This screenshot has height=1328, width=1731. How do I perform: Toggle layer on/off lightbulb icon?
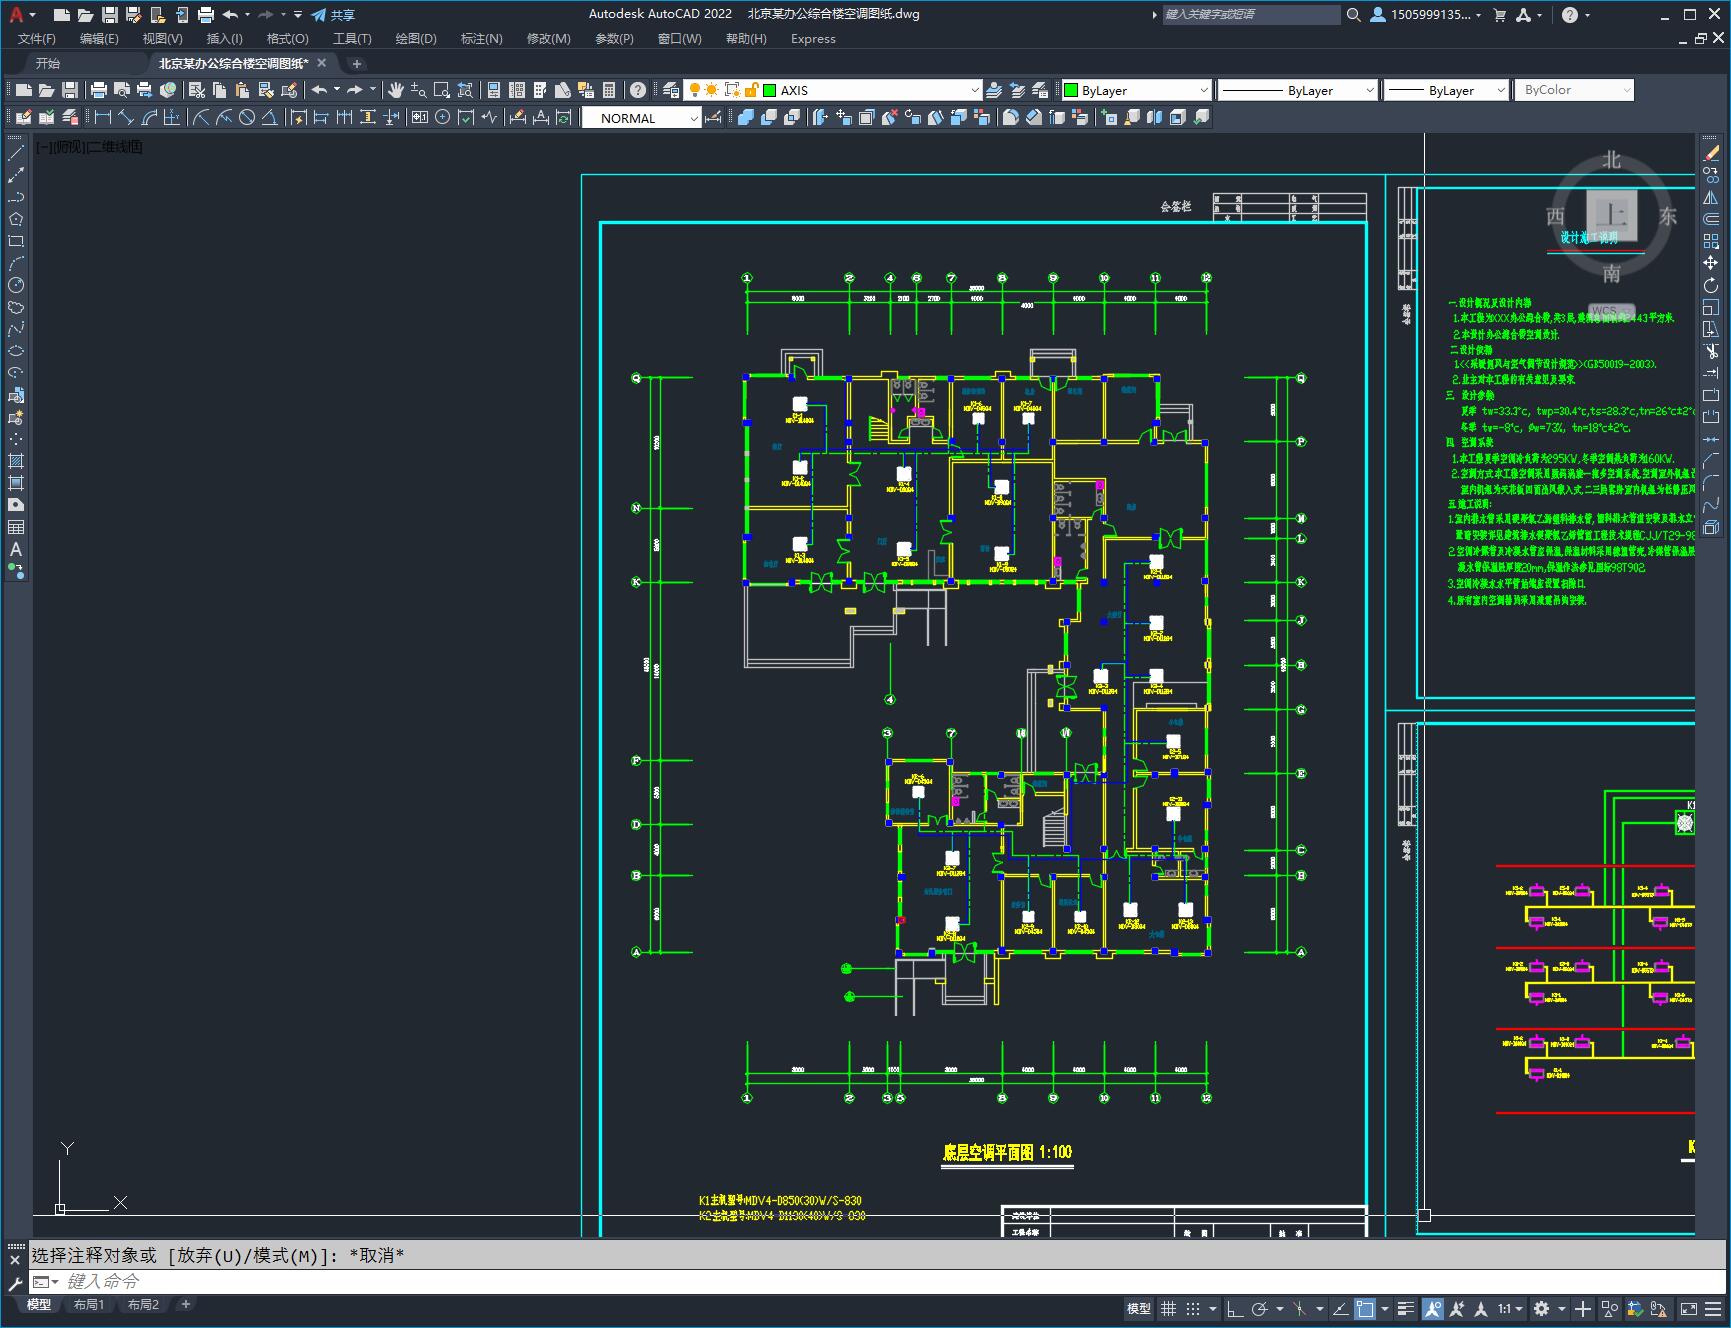[x=694, y=90]
